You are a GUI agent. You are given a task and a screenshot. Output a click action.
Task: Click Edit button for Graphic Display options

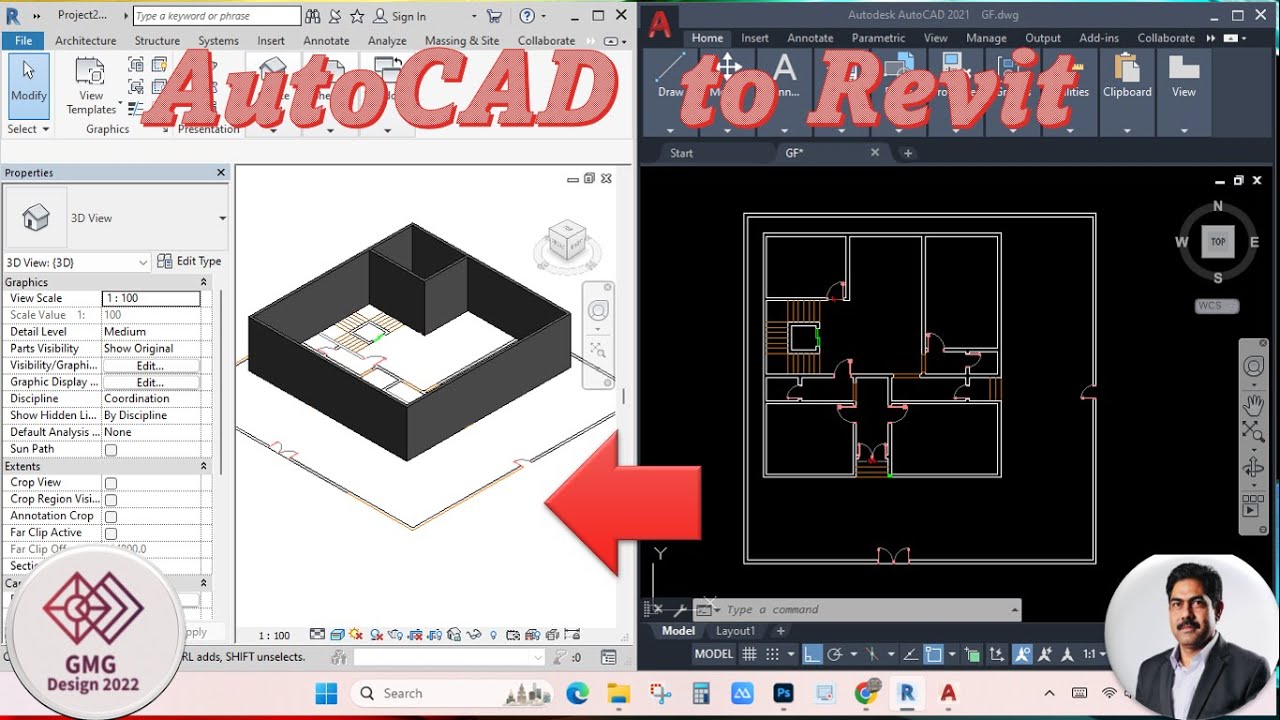pos(150,382)
